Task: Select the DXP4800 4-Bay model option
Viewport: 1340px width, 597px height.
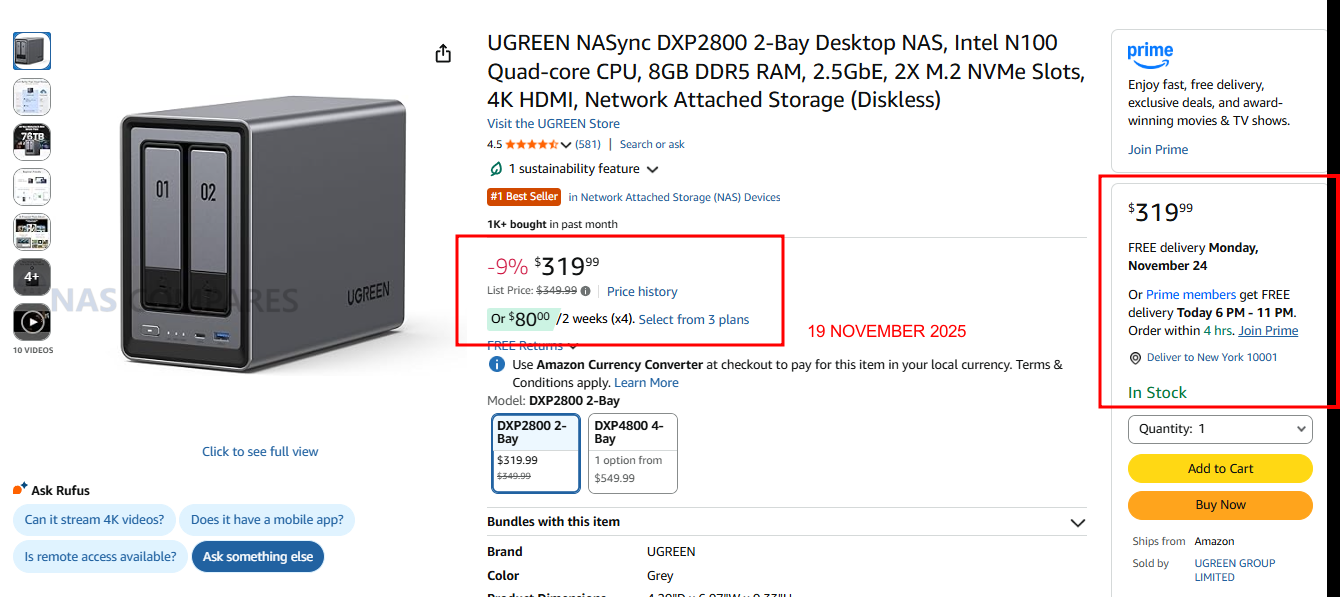Action: click(632, 453)
